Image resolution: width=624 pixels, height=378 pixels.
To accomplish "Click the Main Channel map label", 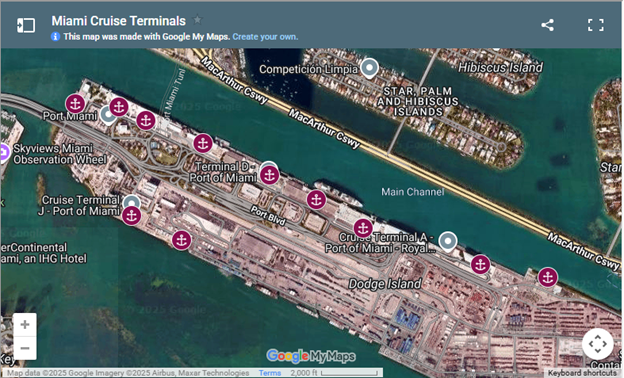I will [413, 192].
